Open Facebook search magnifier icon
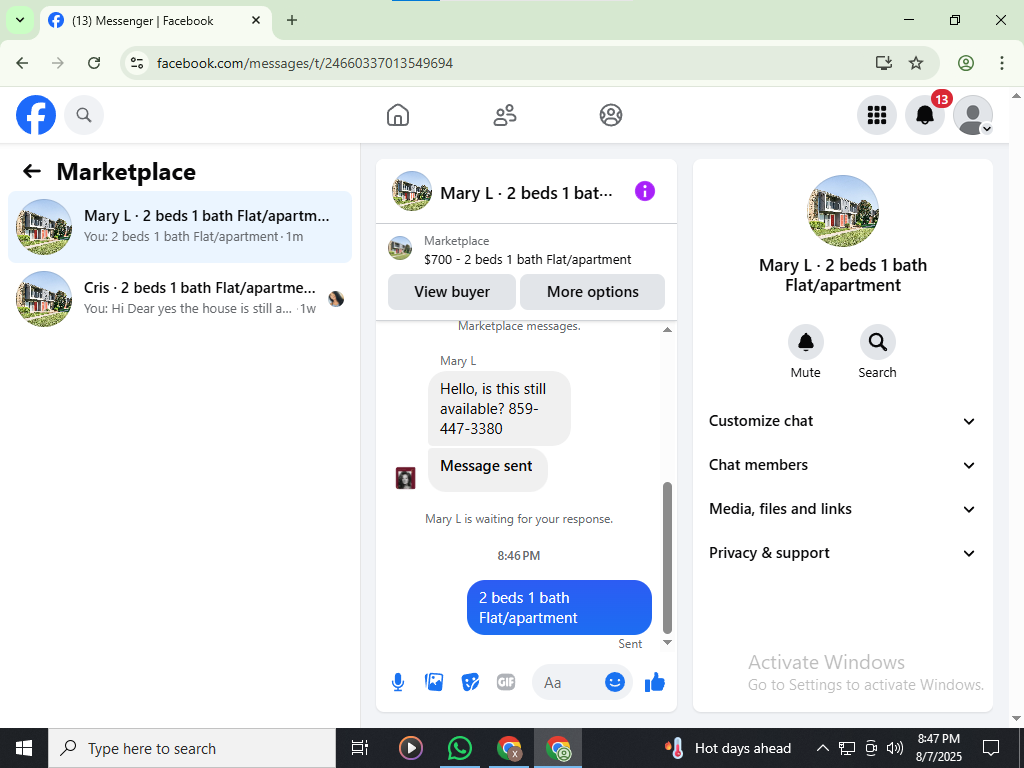The width and height of the screenshot is (1024, 768). [84, 115]
